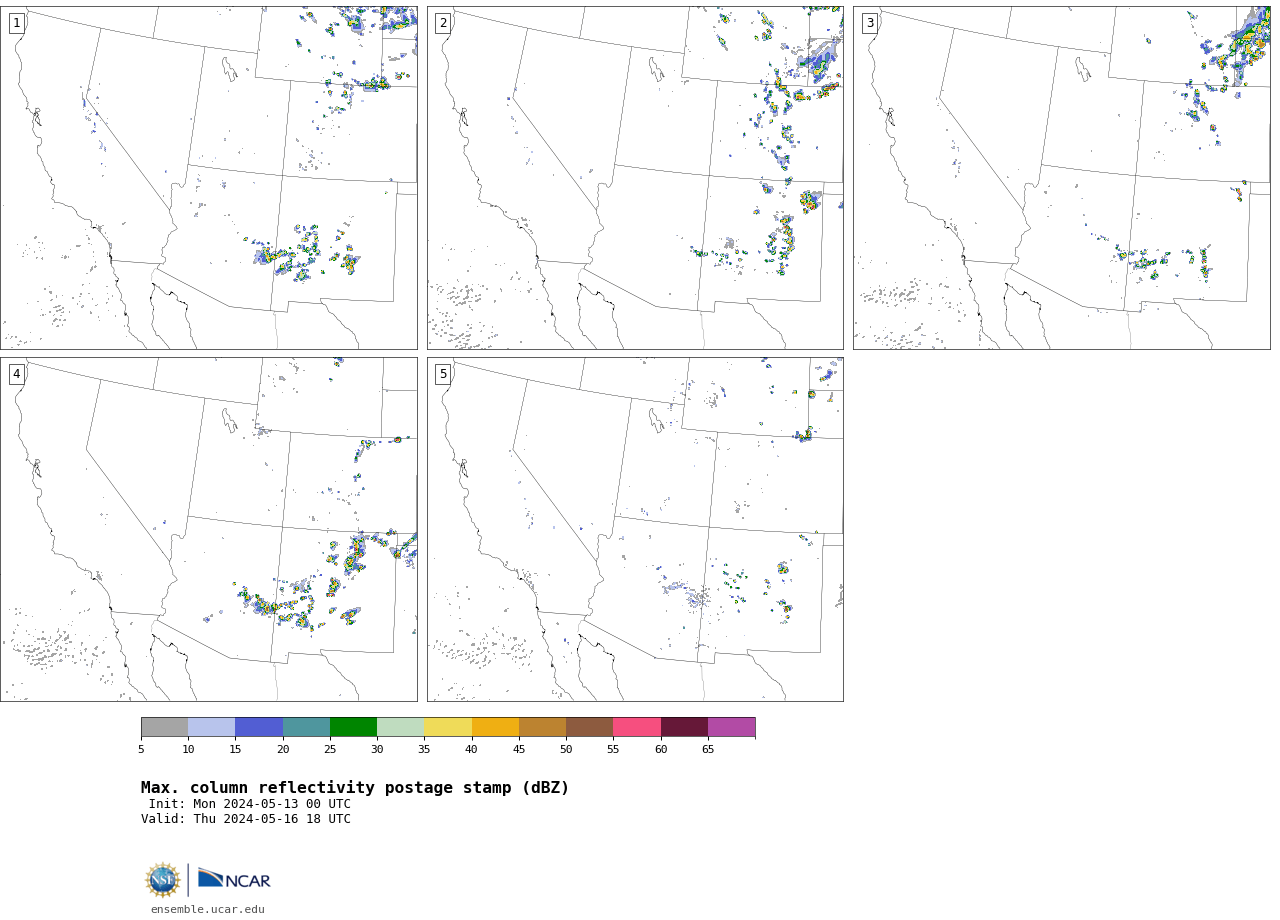This screenshot has height=920, width=1280.
Task: Click the orange 40-45 dBZ swatch
Action: (495, 727)
